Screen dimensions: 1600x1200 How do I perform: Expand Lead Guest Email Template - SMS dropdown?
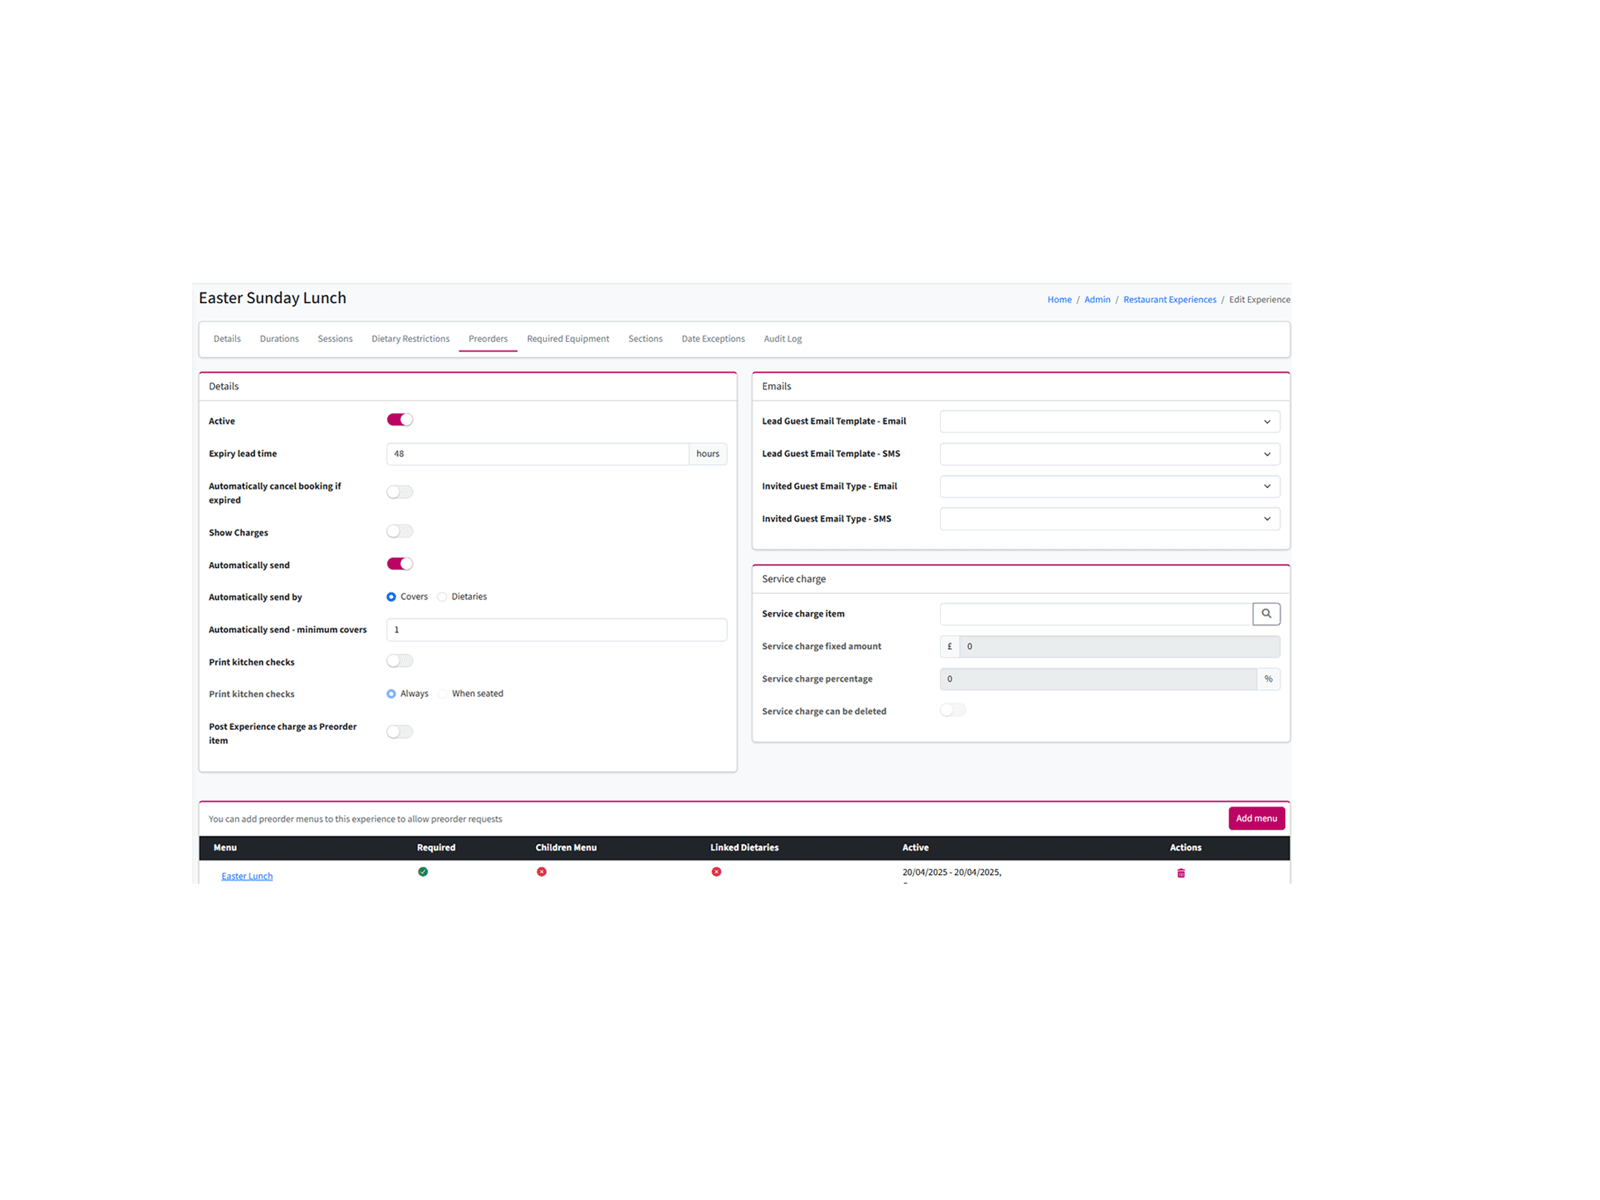(x=1109, y=454)
